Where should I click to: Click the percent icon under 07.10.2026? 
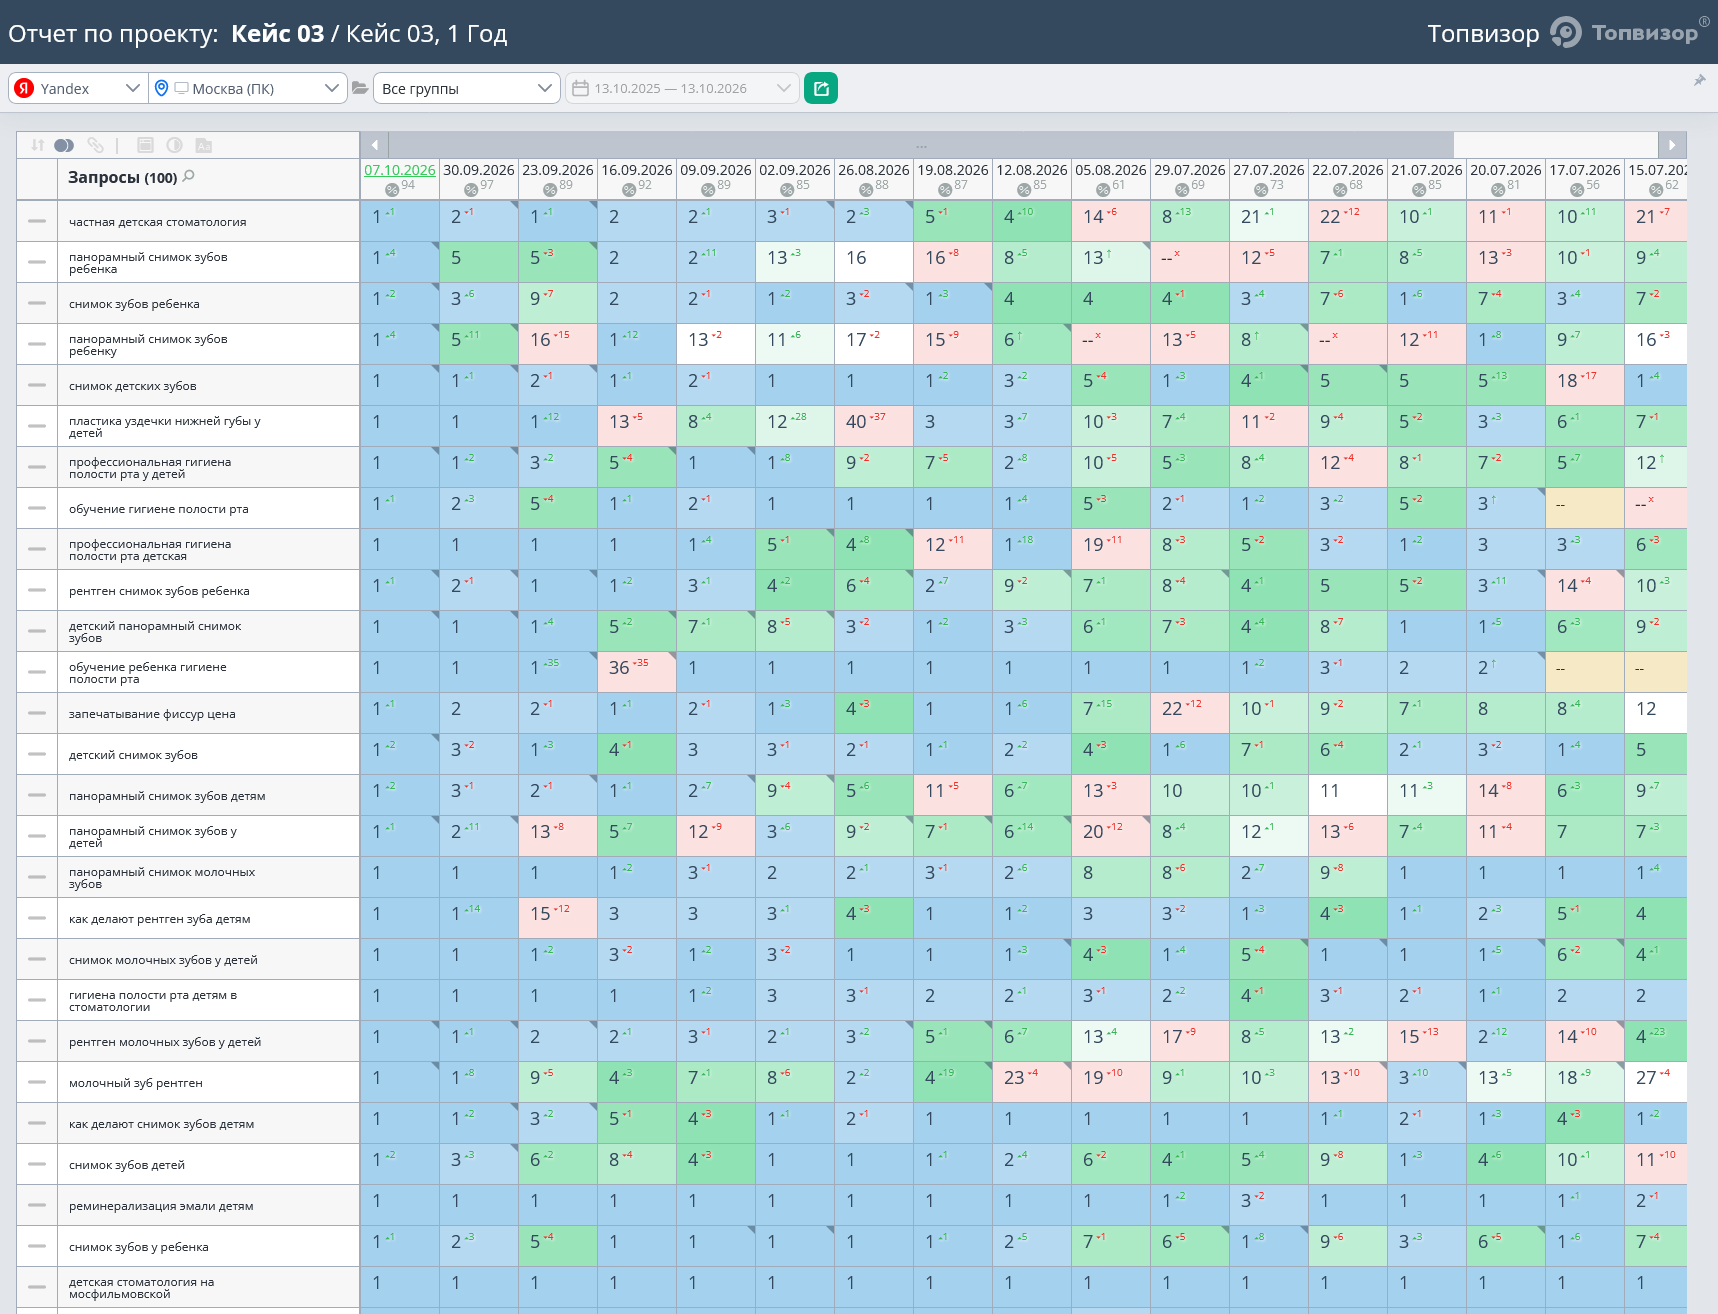pos(392,189)
